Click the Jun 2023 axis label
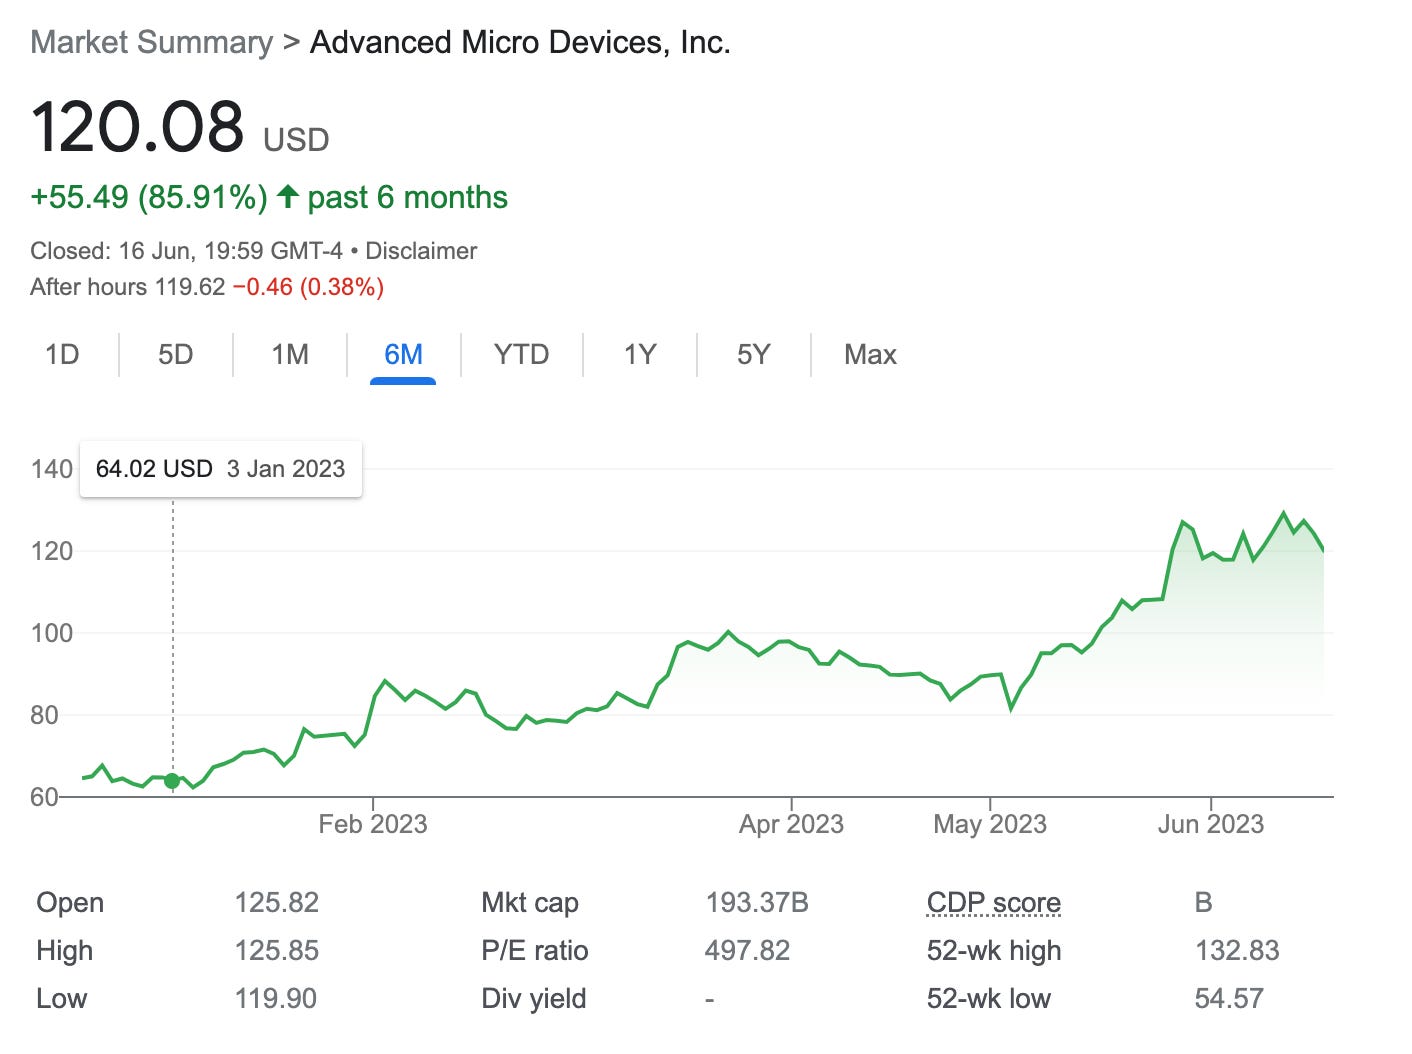Viewport: 1412px width, 1054px height. tap(1211, 824)
